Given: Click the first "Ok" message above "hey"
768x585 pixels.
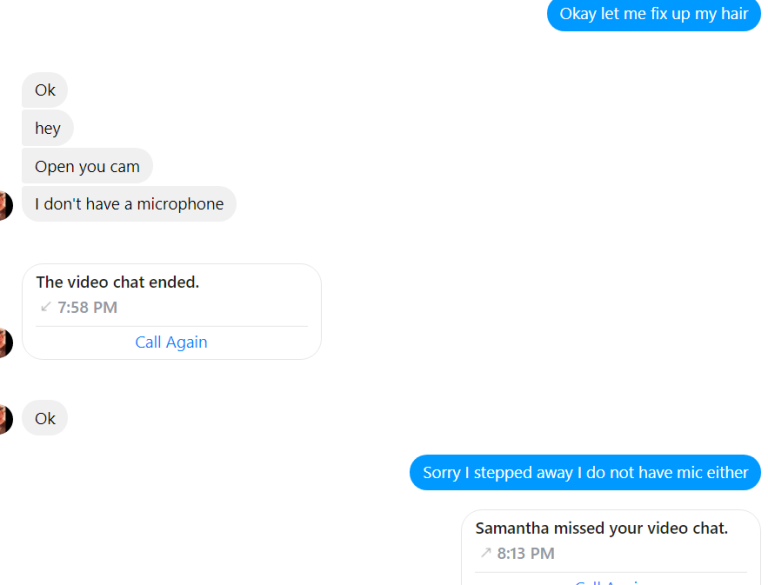Looking at the screenshot, I should (x=45, y=90).
